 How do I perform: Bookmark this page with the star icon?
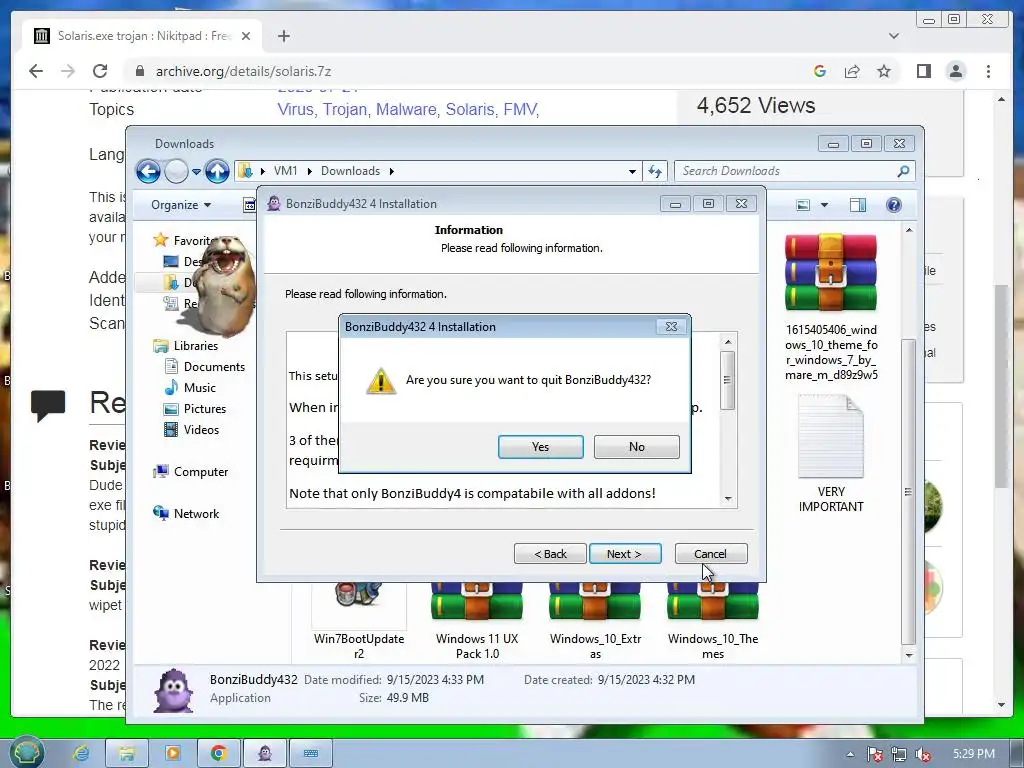[x=884, y=71]
